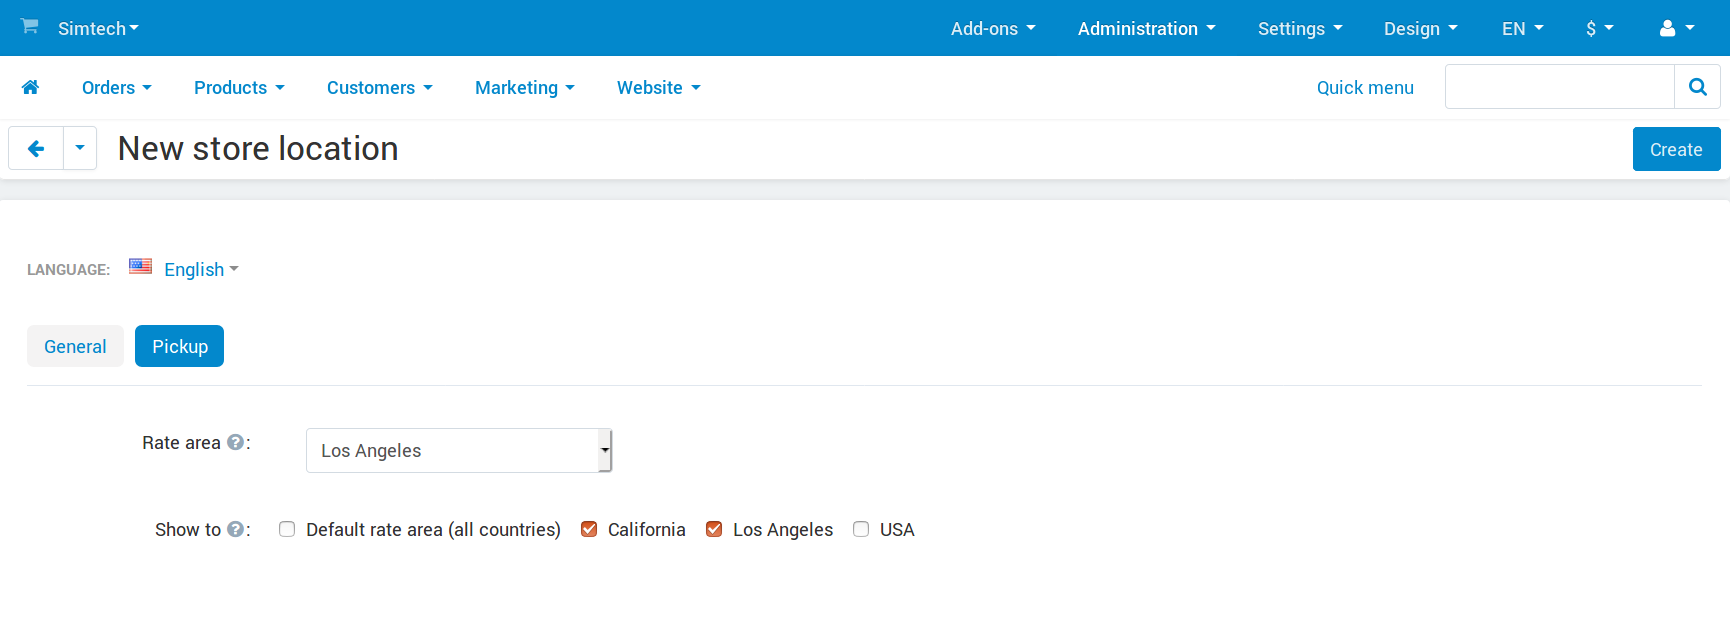Open the Website menu
1730x640 pixels.
coord(659,88)
